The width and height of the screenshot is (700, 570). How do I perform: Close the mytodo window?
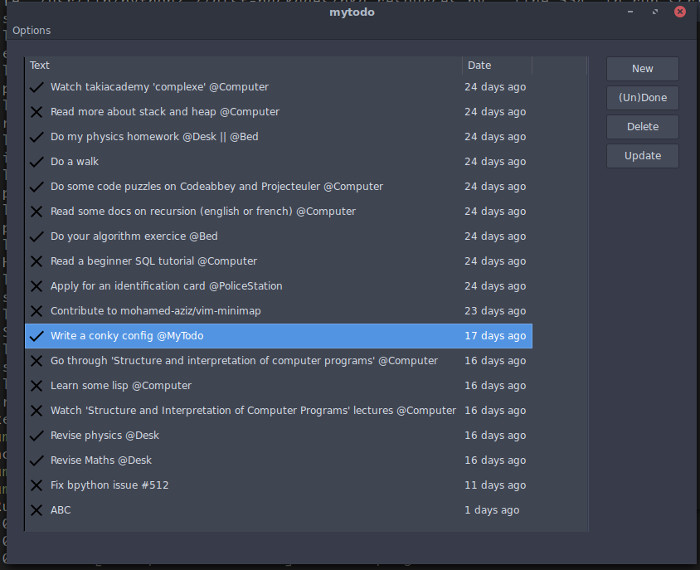[x=679, y=12]
